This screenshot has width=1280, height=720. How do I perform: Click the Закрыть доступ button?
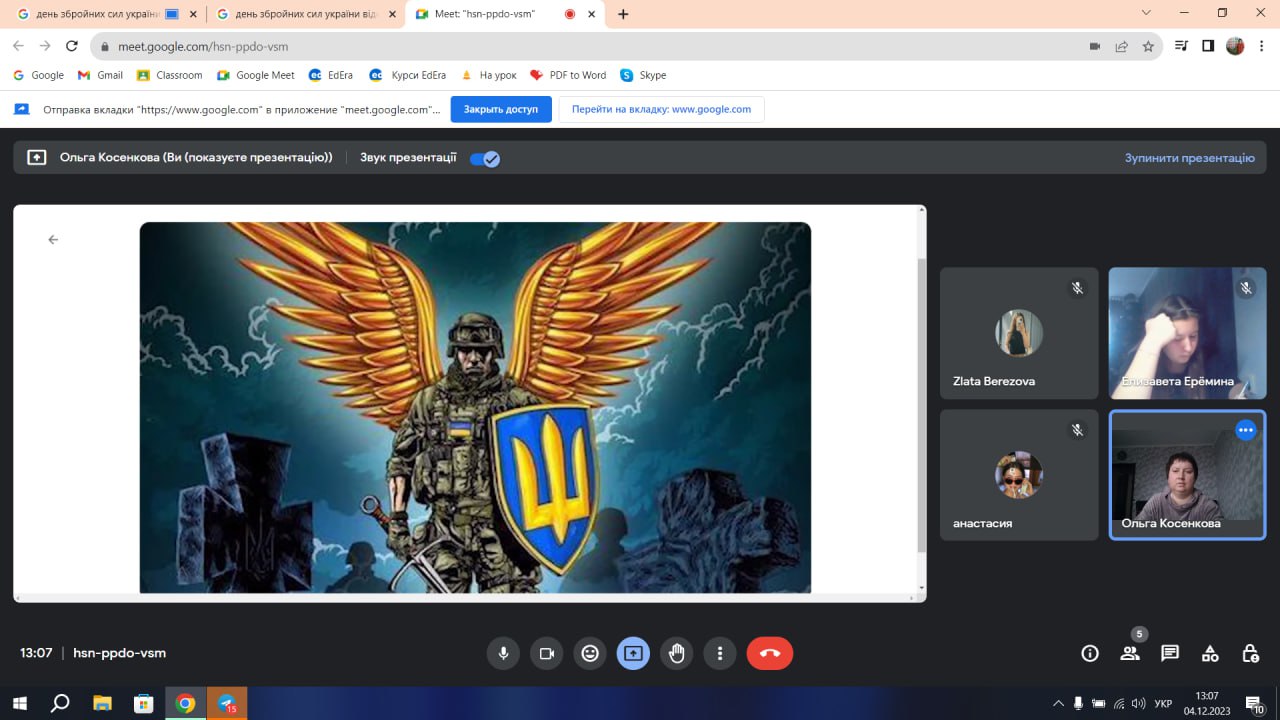(x=501, y=109)
